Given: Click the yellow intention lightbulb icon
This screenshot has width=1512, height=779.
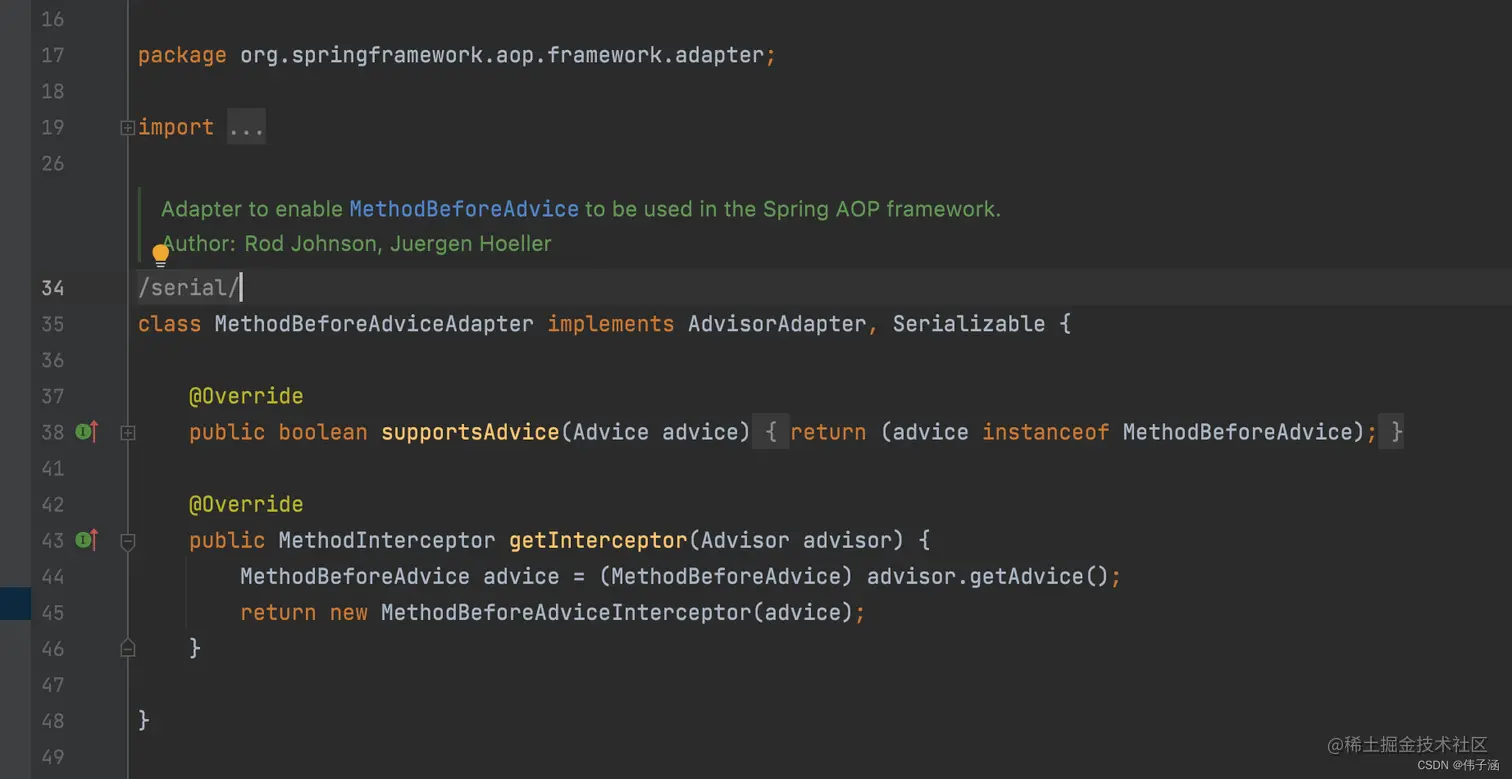Looking at the screenshot, I should 160,255.
